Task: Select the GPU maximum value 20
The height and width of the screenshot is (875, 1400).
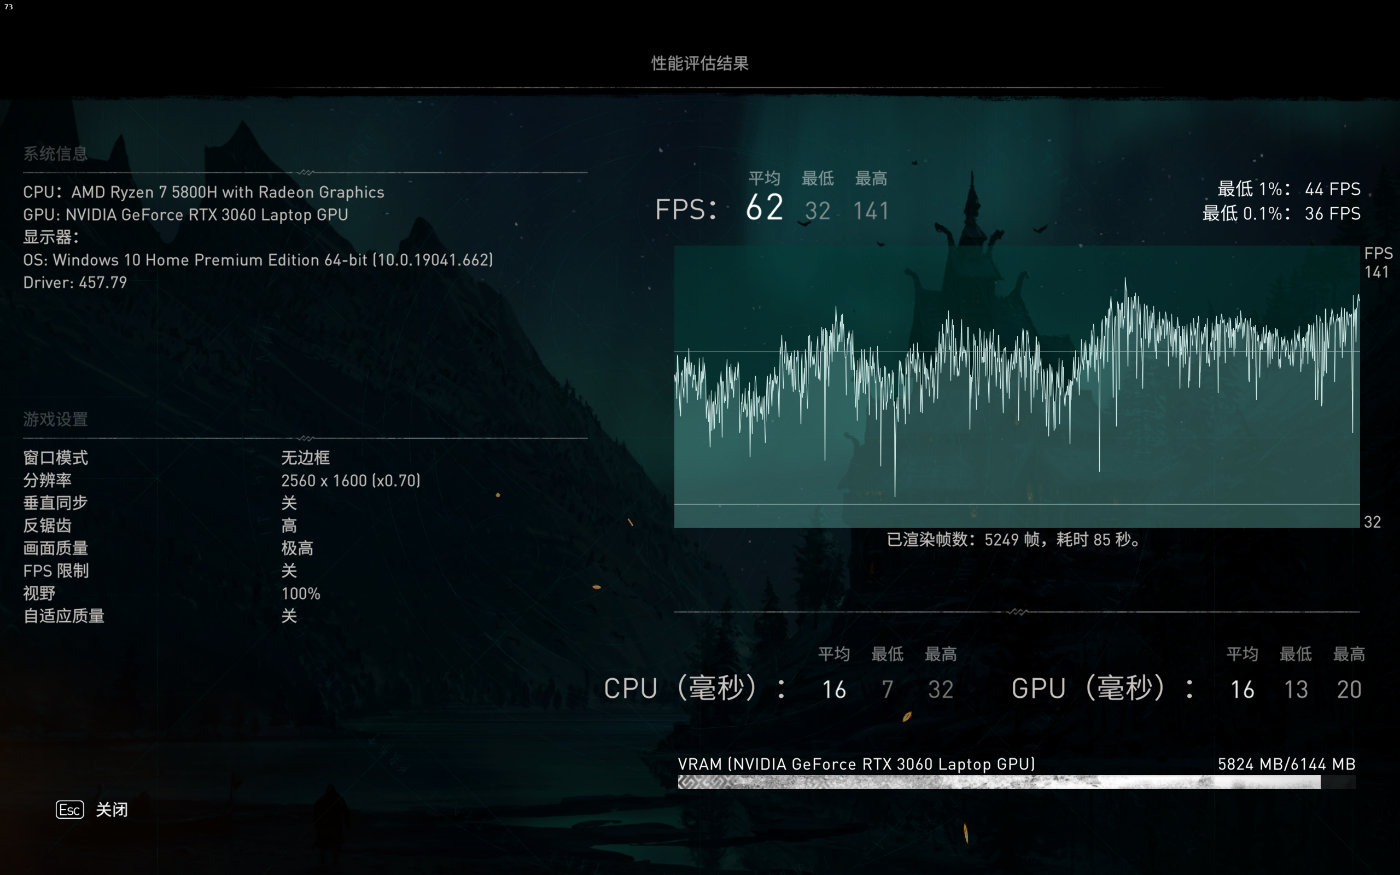Action: tap(1349, 690)
